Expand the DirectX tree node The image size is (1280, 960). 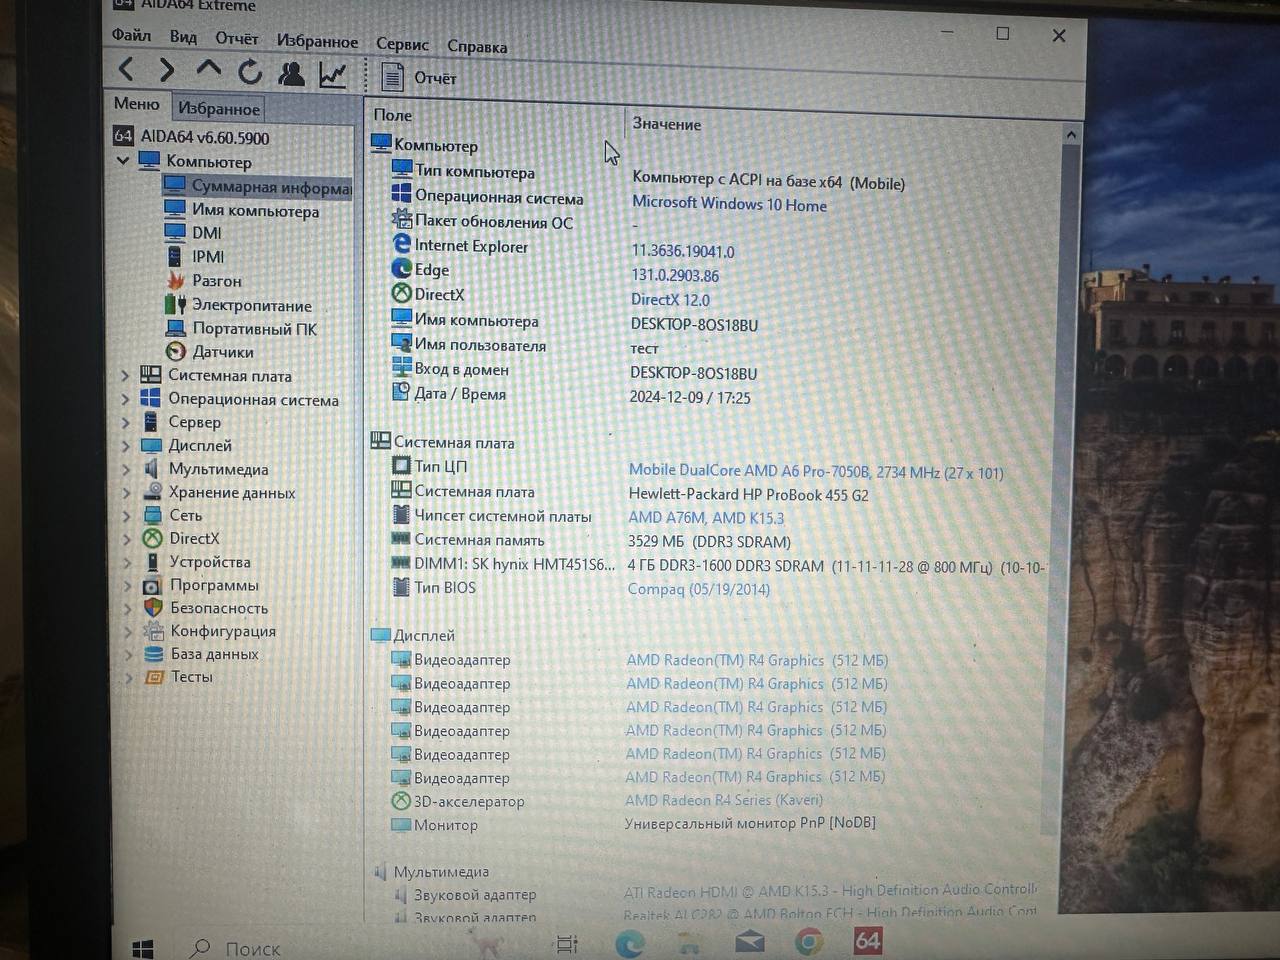126,539
